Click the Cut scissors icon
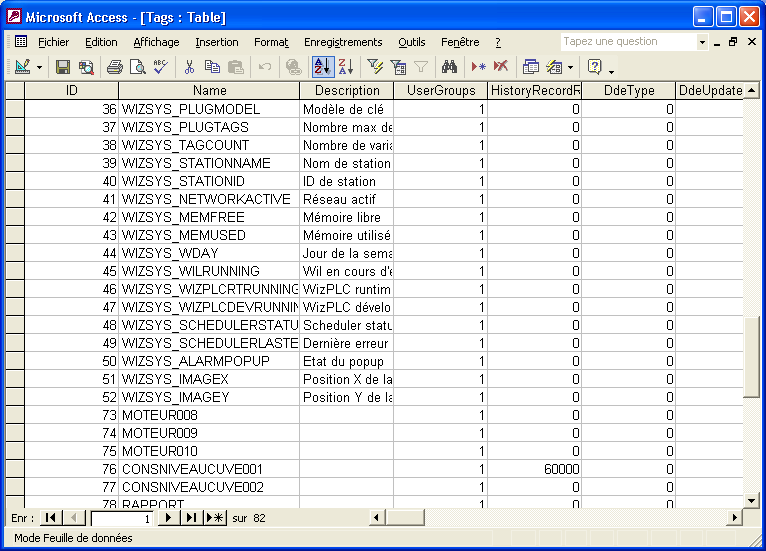766x551 pixels. click(x=189, y=67)
